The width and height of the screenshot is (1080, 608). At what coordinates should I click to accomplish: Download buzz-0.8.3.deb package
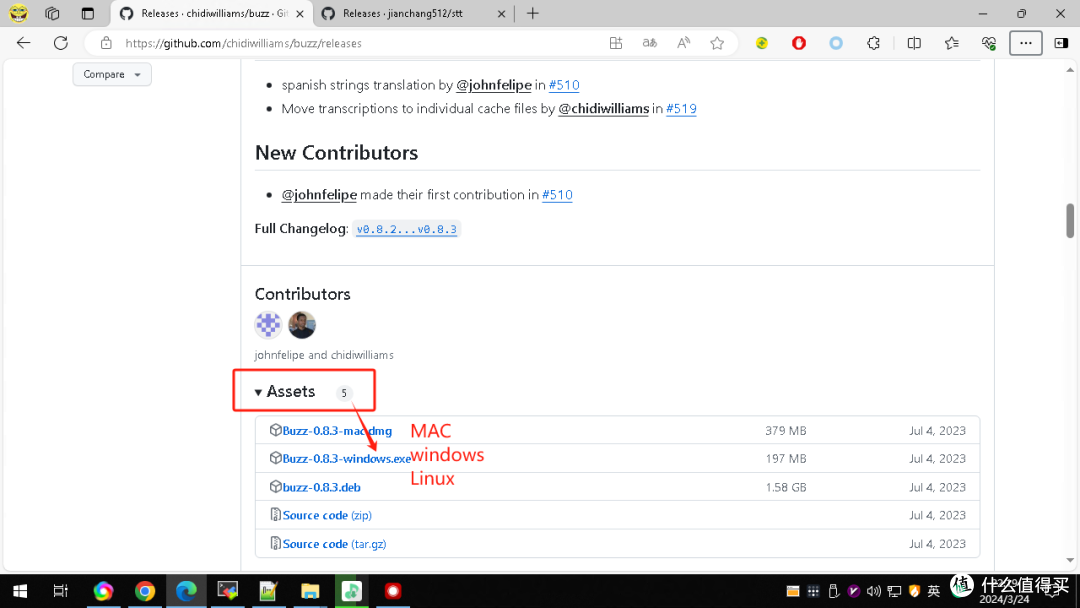click(x=322, y=488)
